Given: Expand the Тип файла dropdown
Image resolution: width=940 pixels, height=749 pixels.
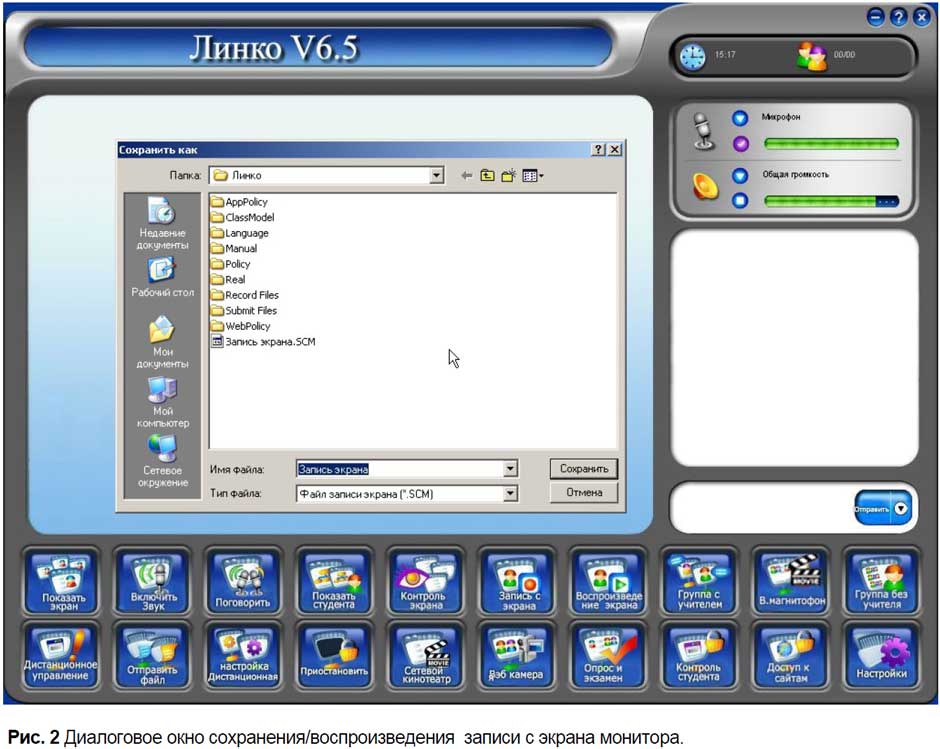Looking at the screenshot, I should 510,493.
